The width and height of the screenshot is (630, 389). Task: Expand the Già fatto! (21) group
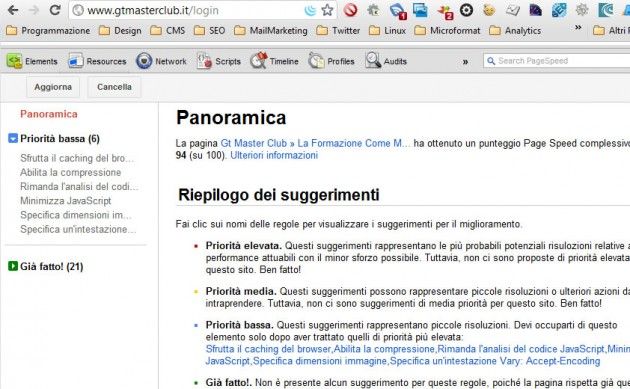point(13,266)
